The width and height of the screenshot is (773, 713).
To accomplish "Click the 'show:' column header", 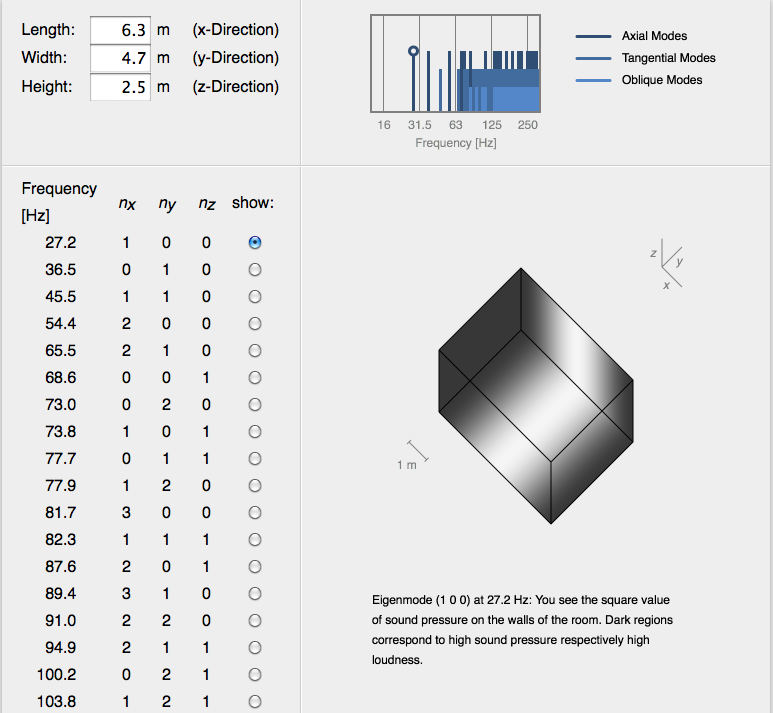I will pos(253,203).
